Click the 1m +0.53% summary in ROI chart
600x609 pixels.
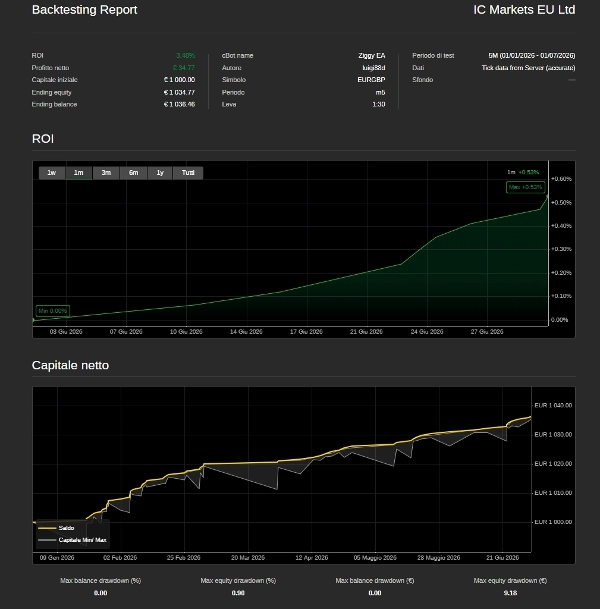pos(523,172)
